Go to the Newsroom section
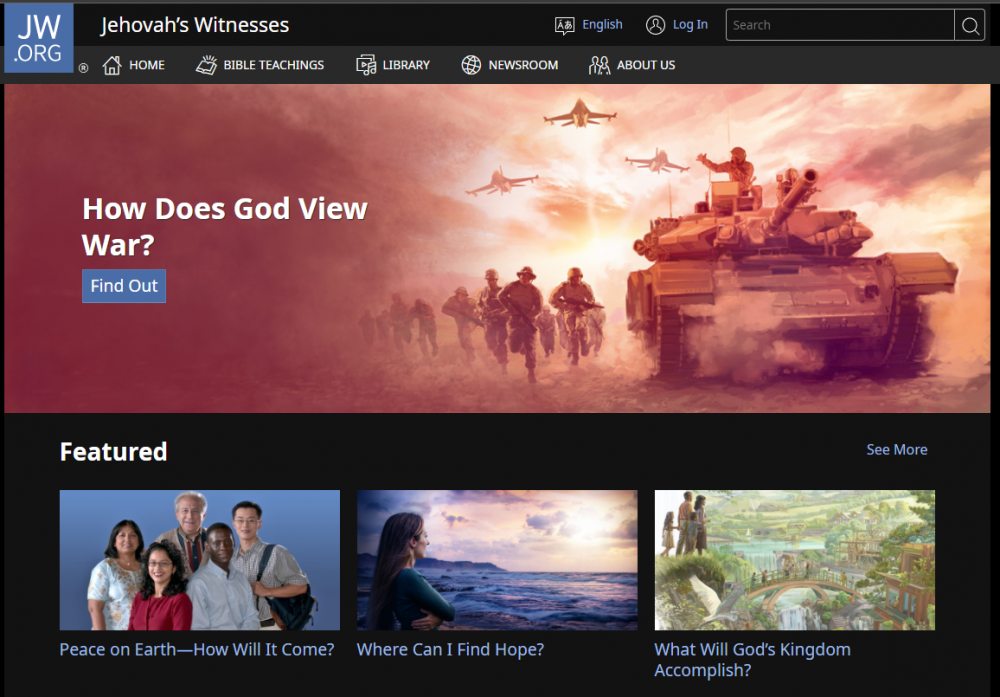The image size is (1000, 697). pos(523,65)
